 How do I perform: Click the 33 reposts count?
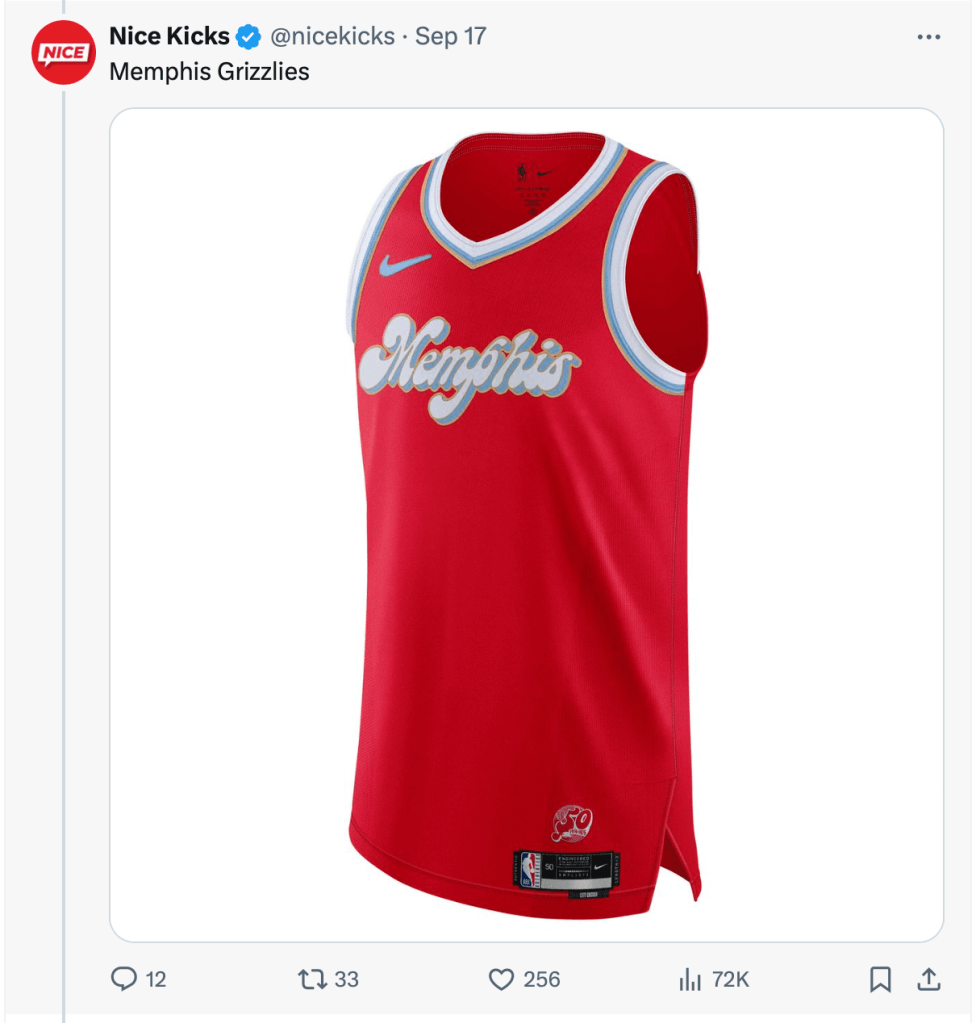(346, 979)
